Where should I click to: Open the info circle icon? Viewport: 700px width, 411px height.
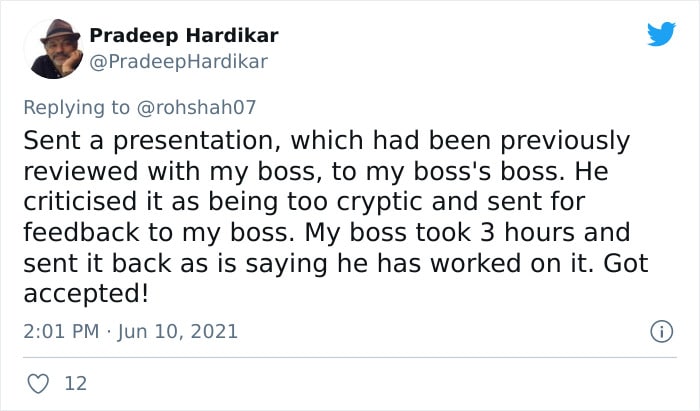[661, 332]
